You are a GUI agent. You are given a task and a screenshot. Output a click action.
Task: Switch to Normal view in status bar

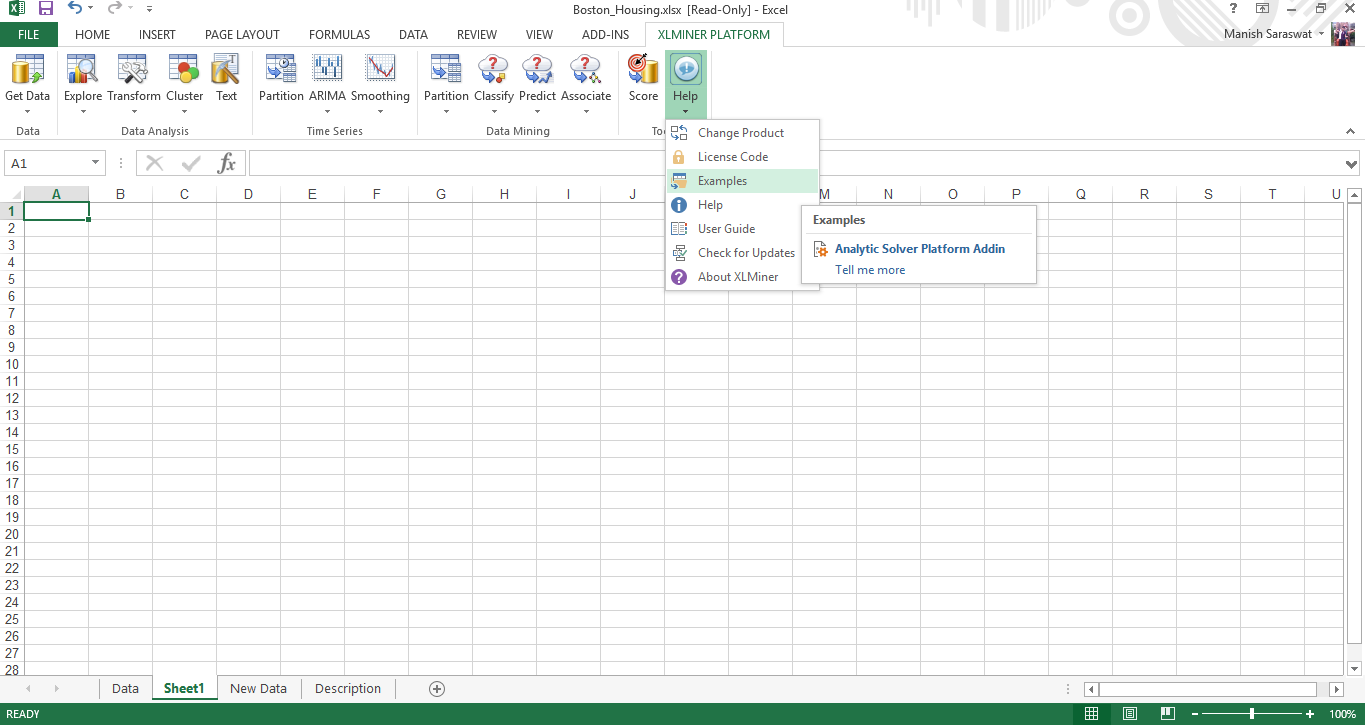point(1092,714)
